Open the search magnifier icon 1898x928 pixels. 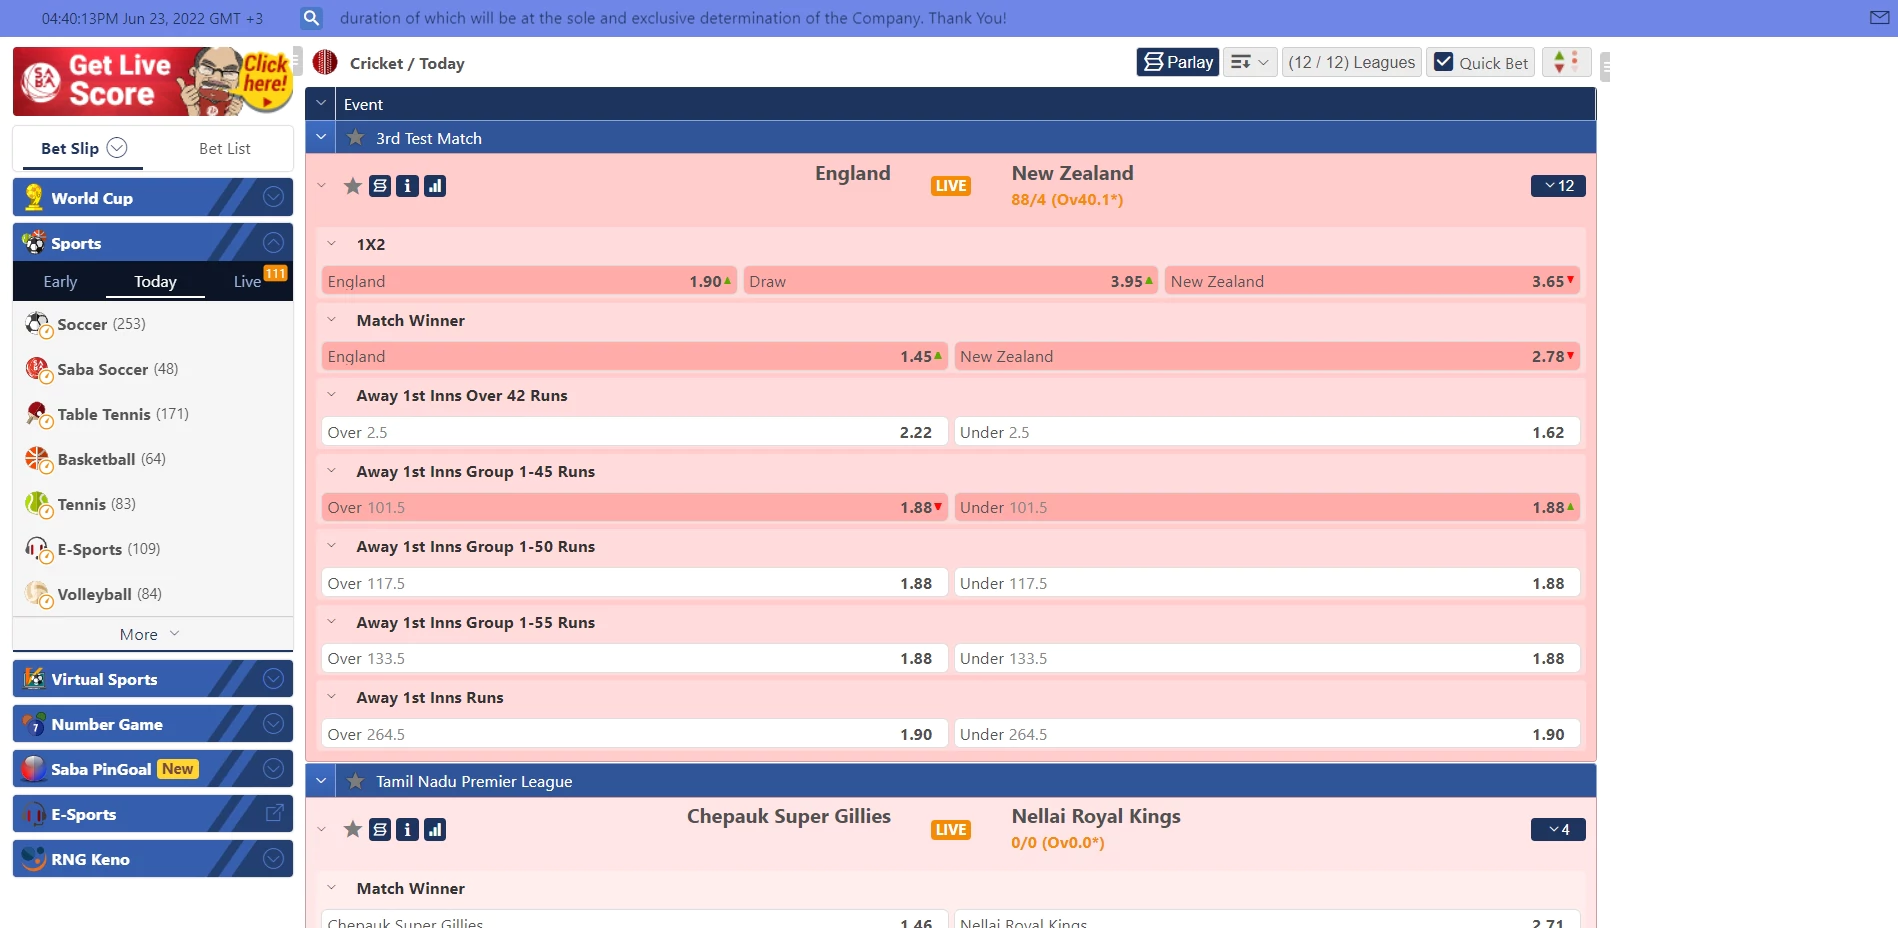point(311,18)
